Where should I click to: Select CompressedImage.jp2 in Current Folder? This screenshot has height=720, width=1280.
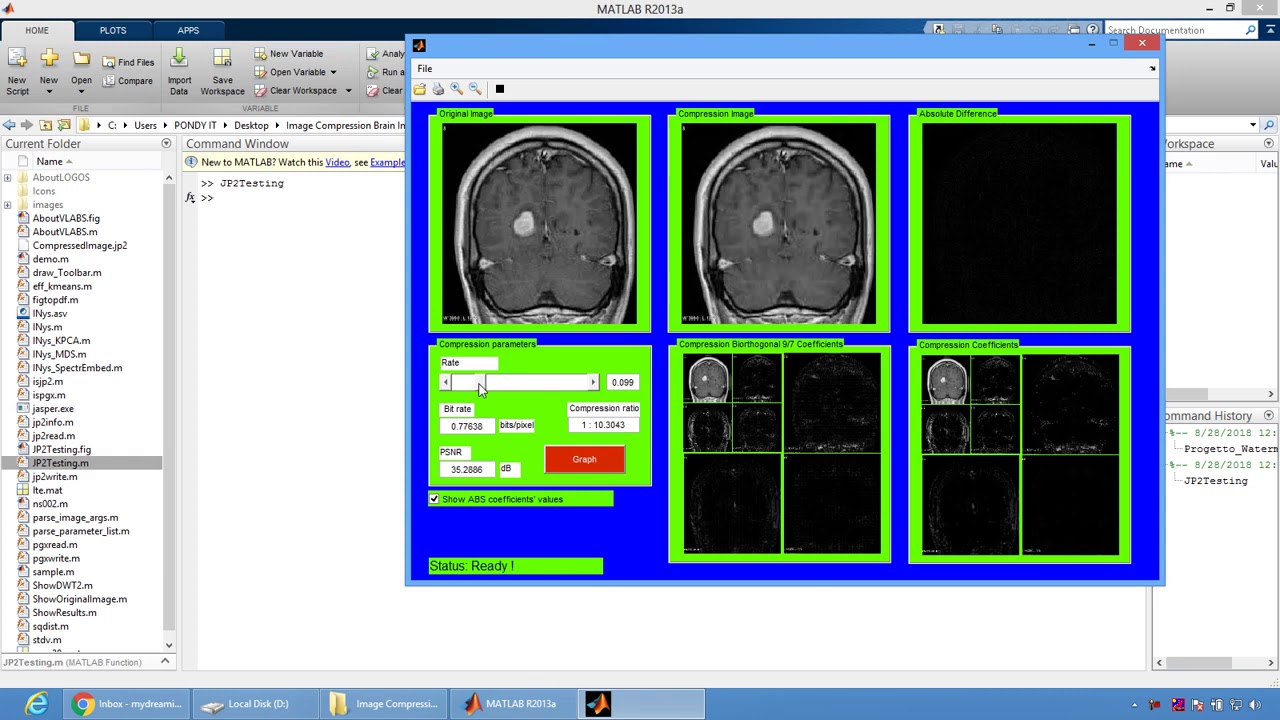[x=79, y=246]
